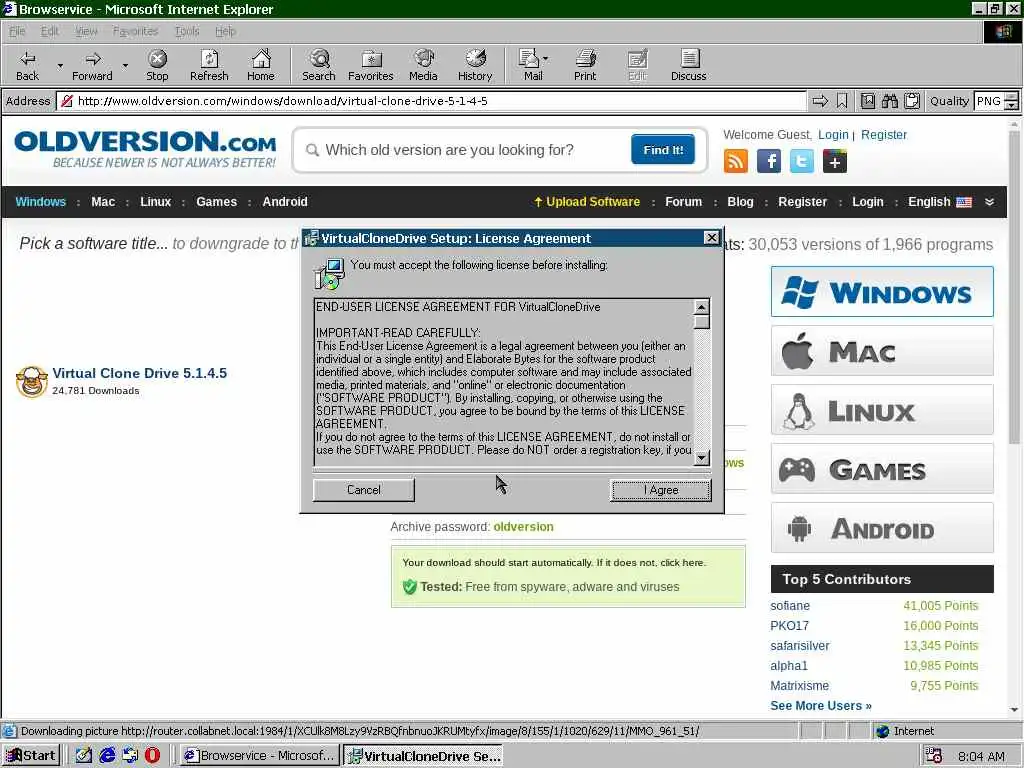Click the Back toolbar button
The width and height of the screenshot is (1024, 768).
pyautogui.click(x=27, y=65)
